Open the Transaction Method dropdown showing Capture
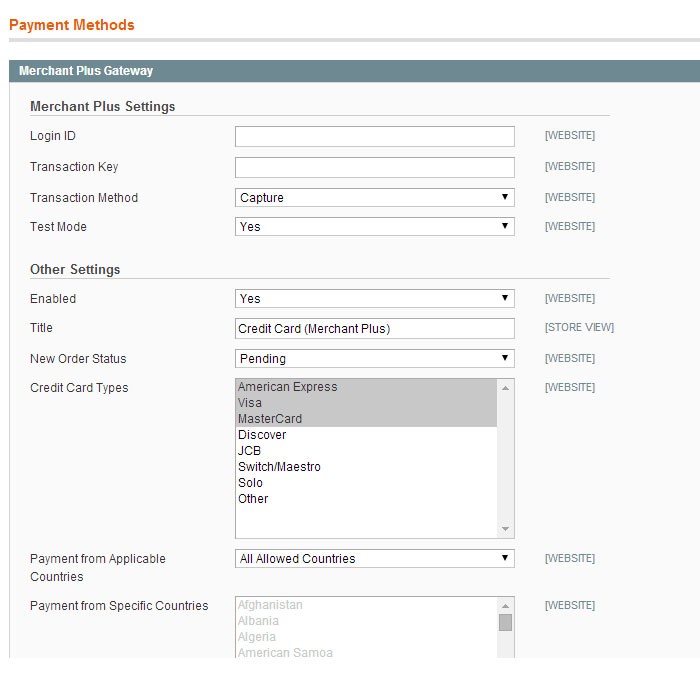The width and height of the screenshot is (700, 680). click(x=375, y=197)
